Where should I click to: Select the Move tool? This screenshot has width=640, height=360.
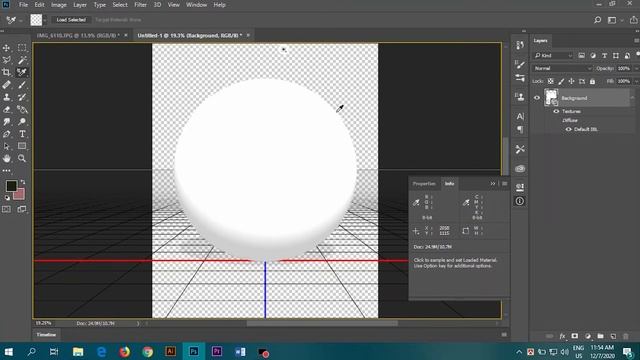7,48
